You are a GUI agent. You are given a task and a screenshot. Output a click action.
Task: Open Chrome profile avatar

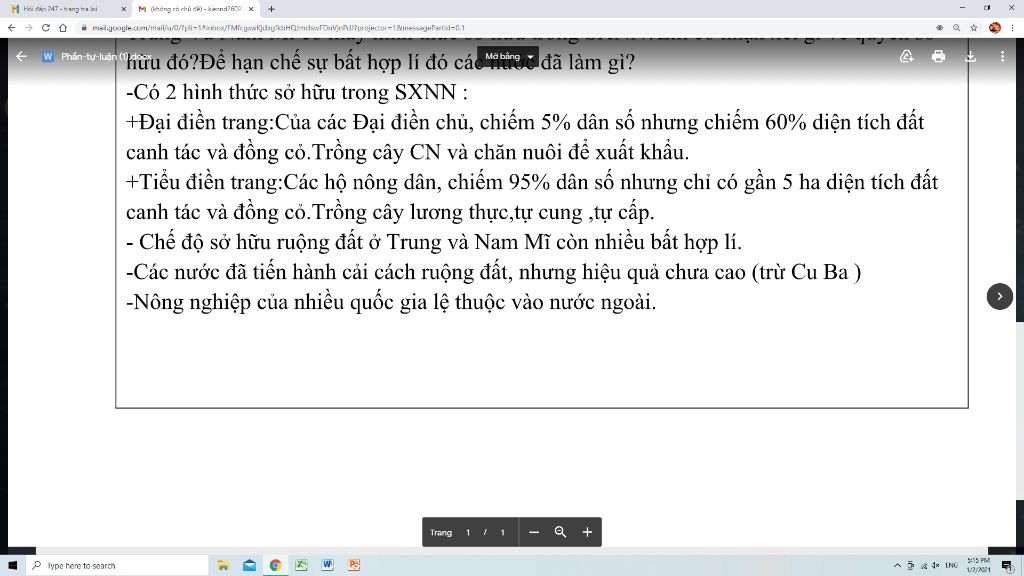[x=995, y=27]
